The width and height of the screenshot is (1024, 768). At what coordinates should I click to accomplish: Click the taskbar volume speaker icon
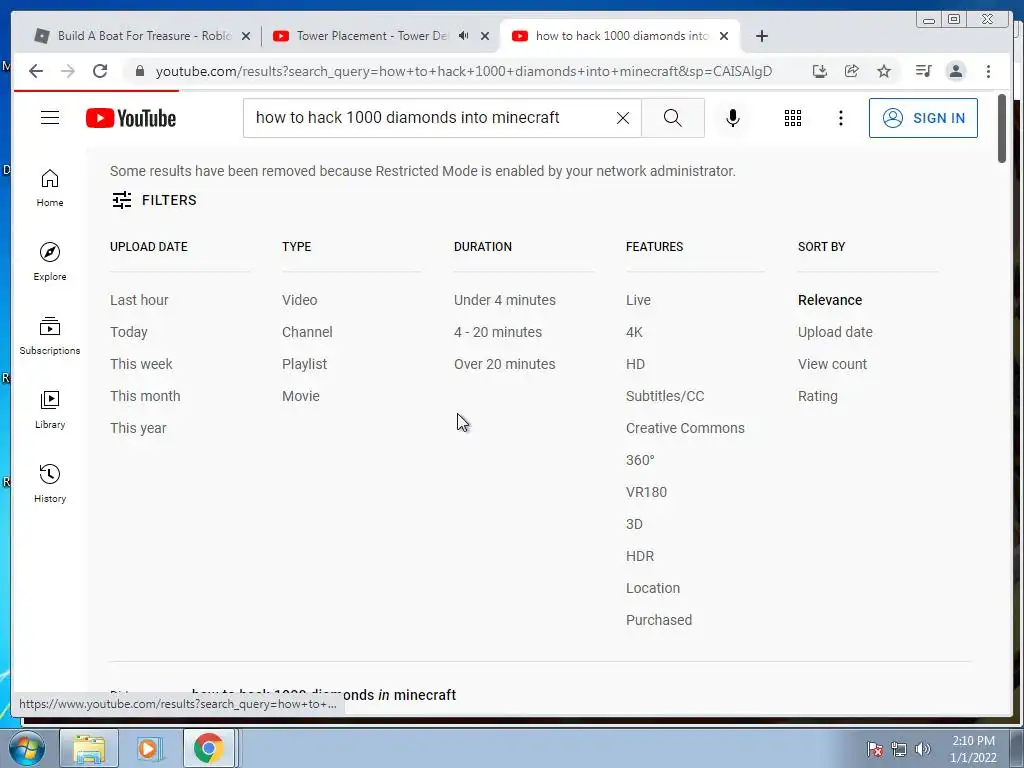coord(922,749)
